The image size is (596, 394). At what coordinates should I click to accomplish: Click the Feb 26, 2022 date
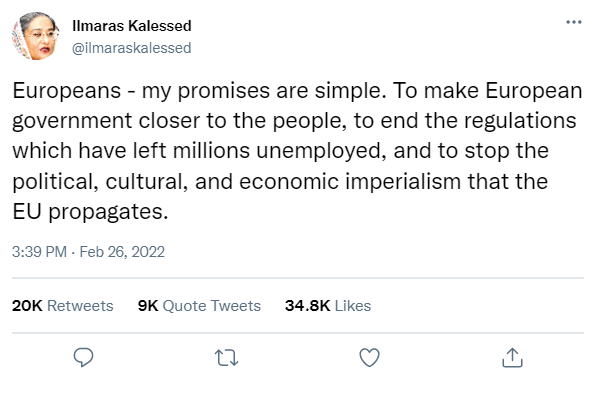coord(122,252)
